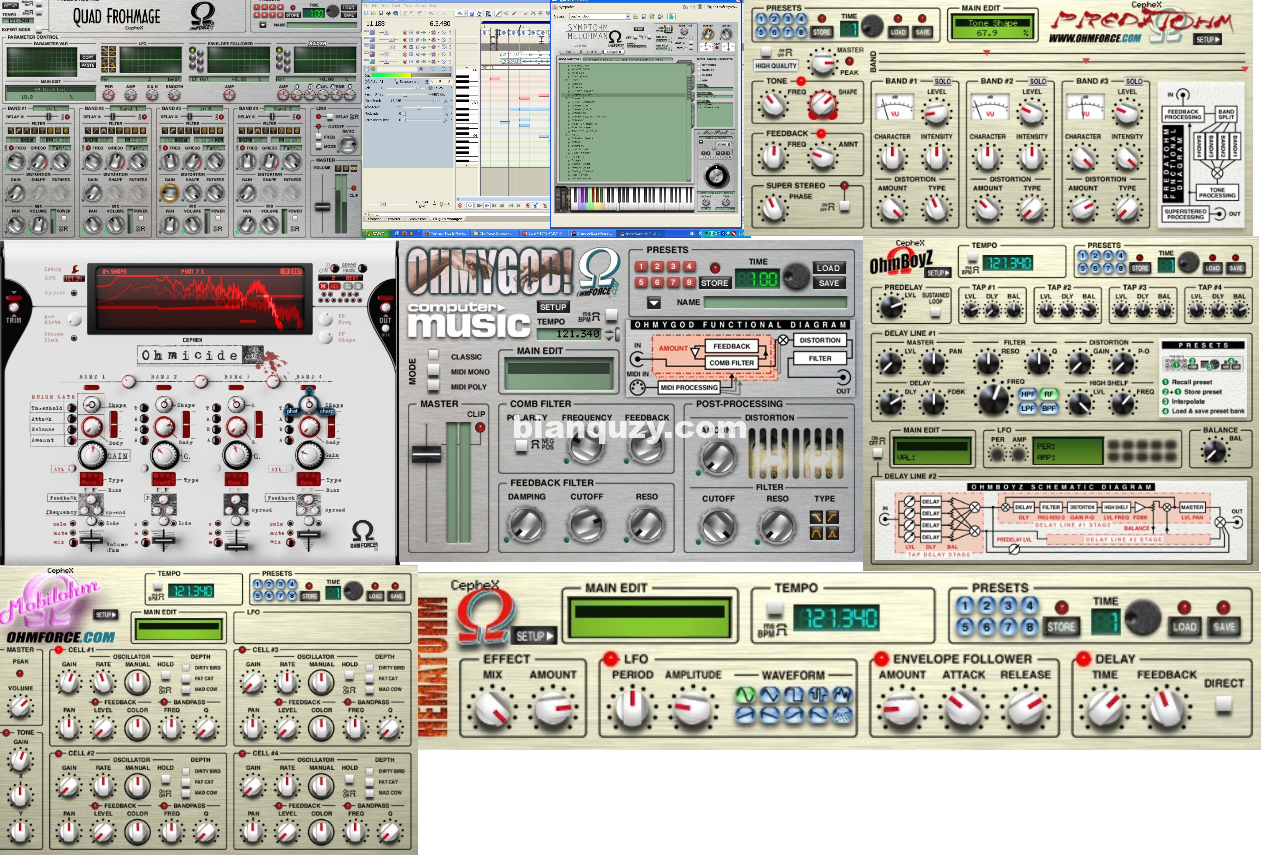The height and width of the screenshot is (859, 1261).
Task: Click the MAIN EDIT display in Nematohm
Action: tap(650, 617)
